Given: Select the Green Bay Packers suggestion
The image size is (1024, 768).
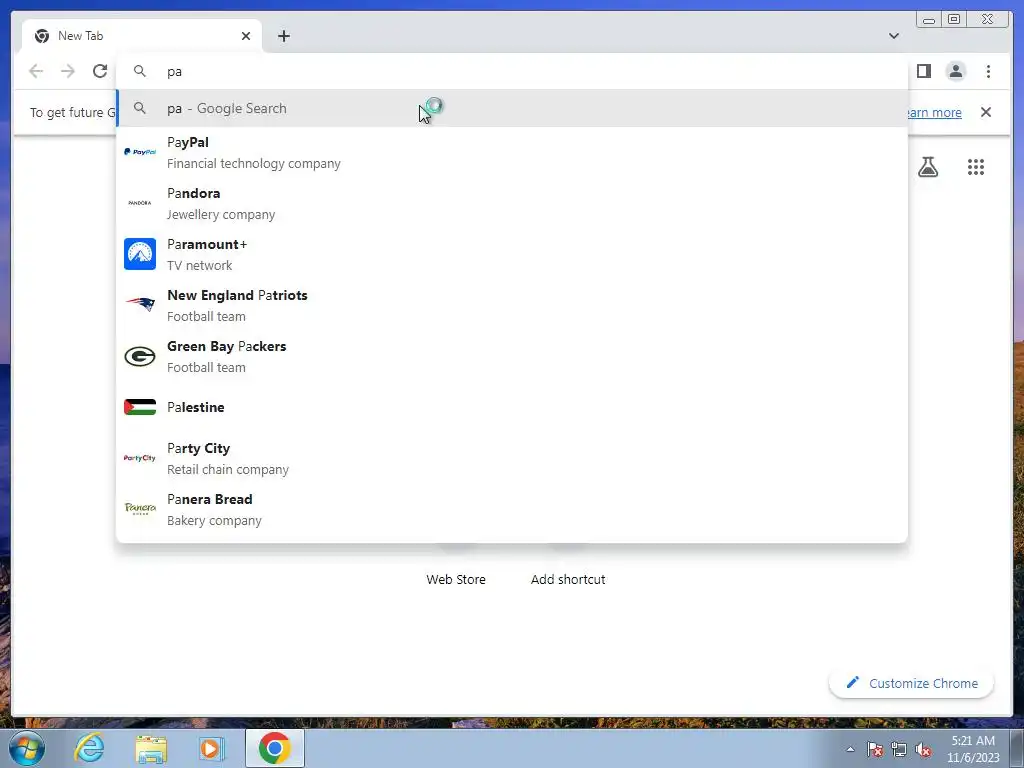Looking at the screenshot, I should (512, 356).
